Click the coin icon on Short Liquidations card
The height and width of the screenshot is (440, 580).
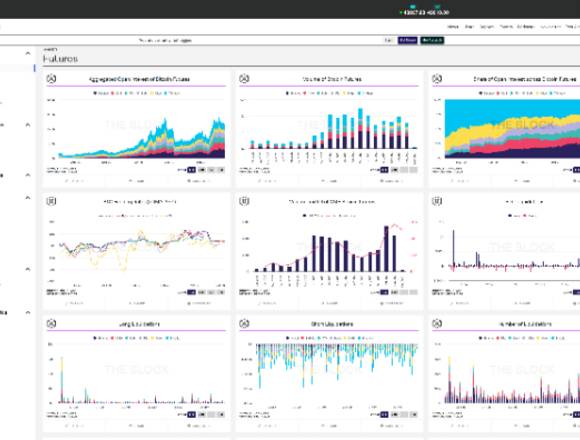[x=244, y=324]
